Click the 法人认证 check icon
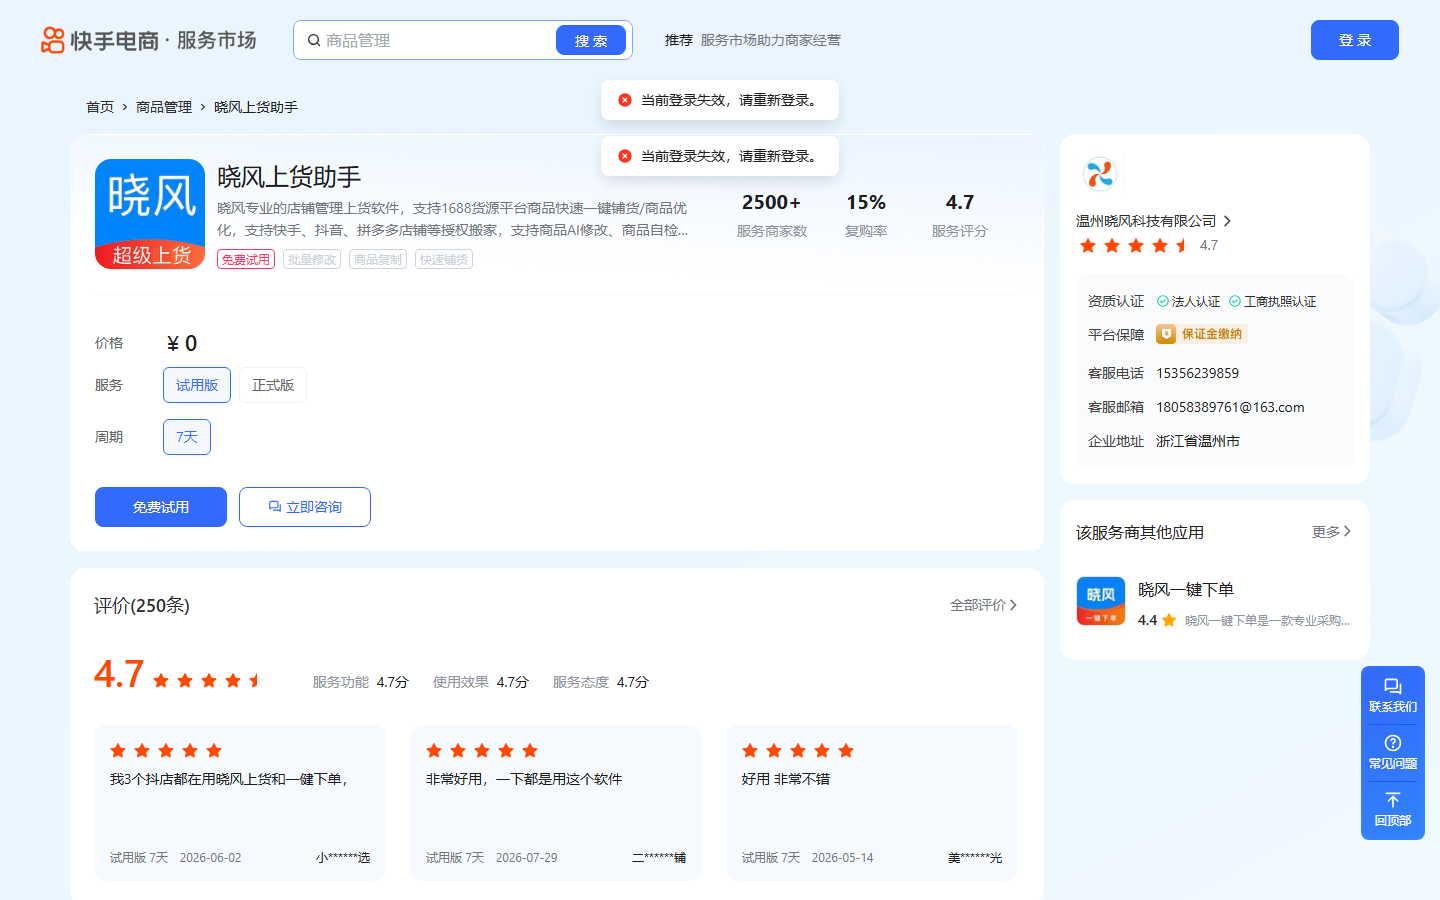This screenshot has height=900, width=1440. (1163, 301)
